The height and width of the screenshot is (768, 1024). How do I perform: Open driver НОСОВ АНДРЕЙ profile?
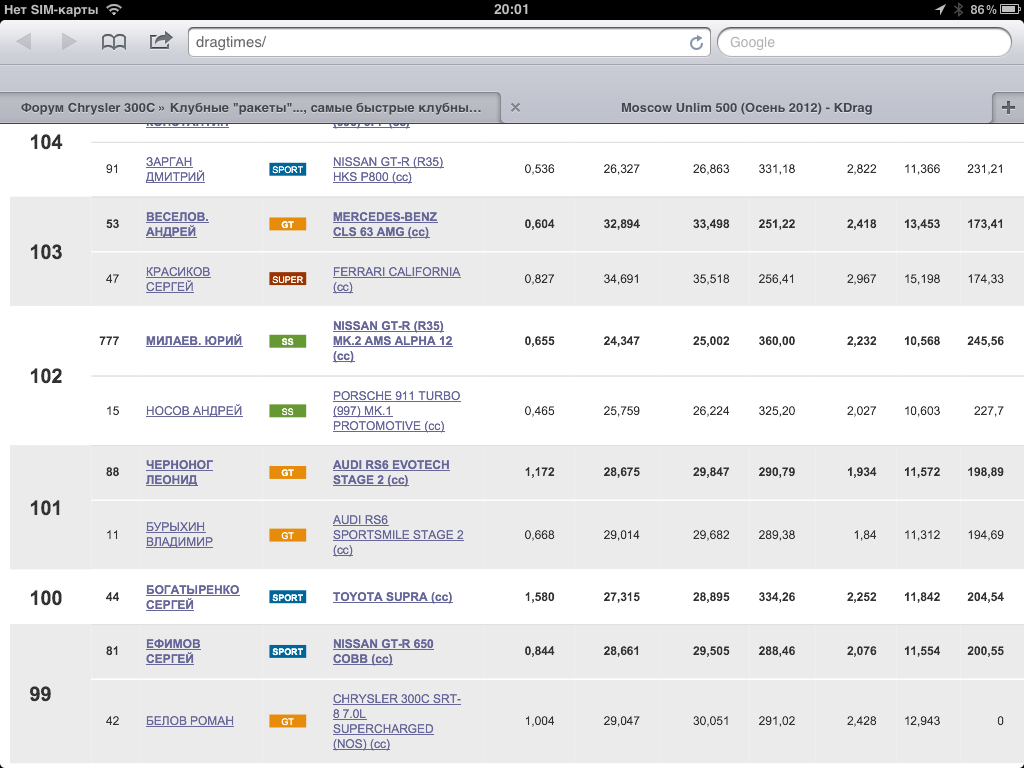(194, 411)
